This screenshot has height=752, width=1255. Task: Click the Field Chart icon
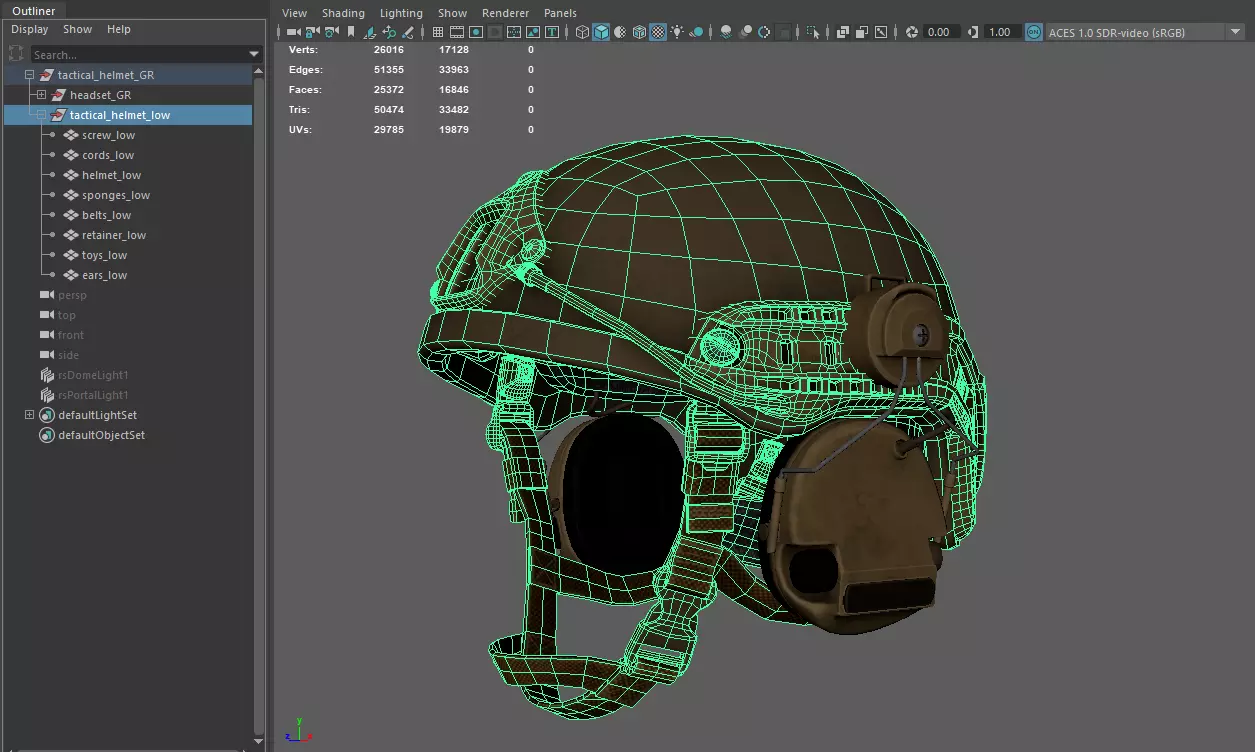514,32
